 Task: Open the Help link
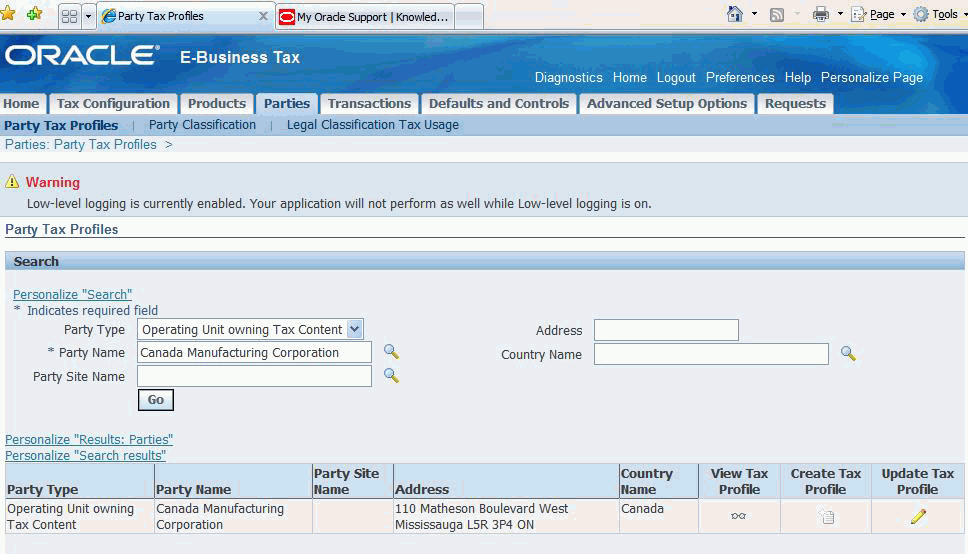[x=798, y=78]
